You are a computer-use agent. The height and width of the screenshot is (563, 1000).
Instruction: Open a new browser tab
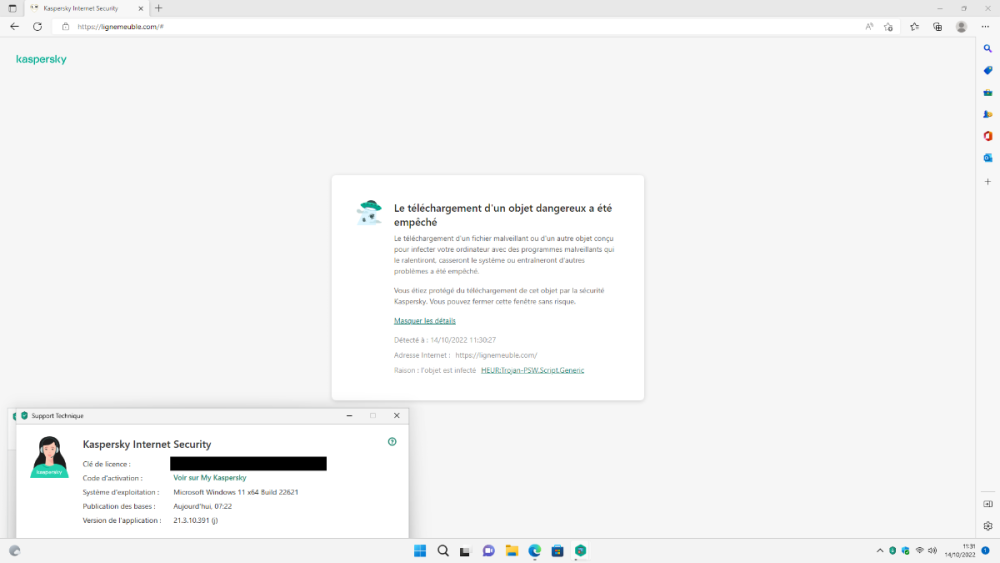[159, 8]
